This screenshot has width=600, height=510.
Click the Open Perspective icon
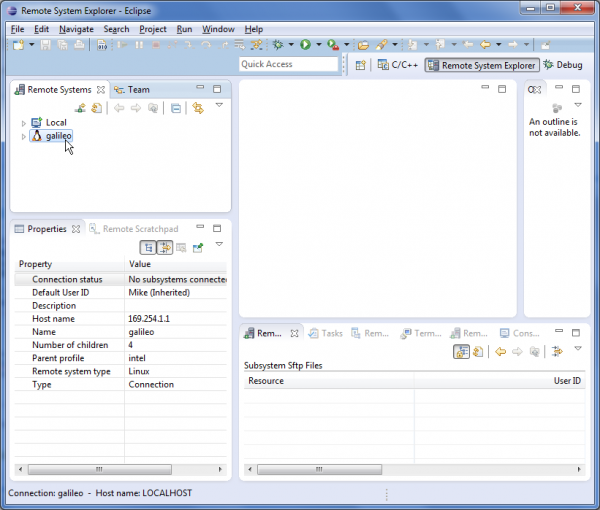[x=360, y=65]
